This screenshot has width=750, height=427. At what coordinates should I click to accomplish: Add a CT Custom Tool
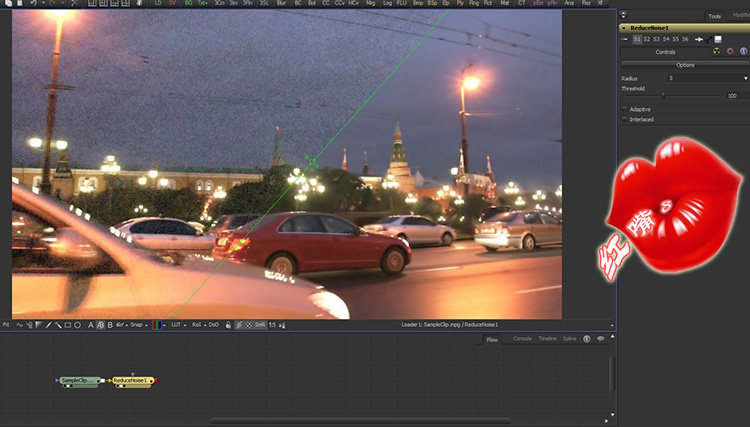point(521,3)
